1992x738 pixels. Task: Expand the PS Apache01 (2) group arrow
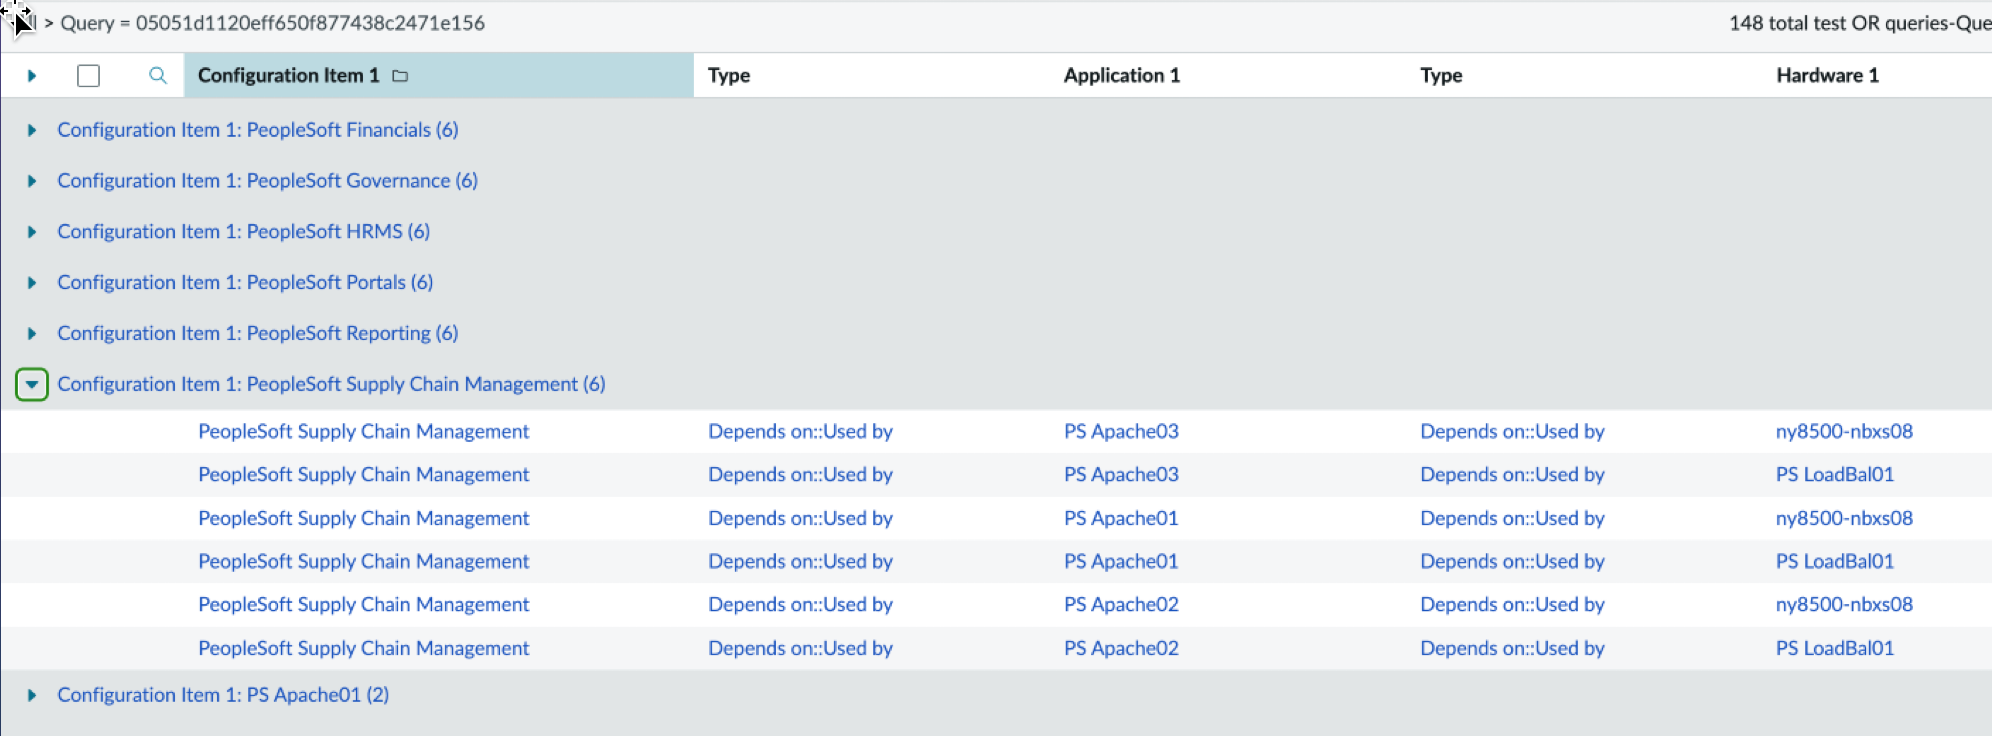point(32,695)
